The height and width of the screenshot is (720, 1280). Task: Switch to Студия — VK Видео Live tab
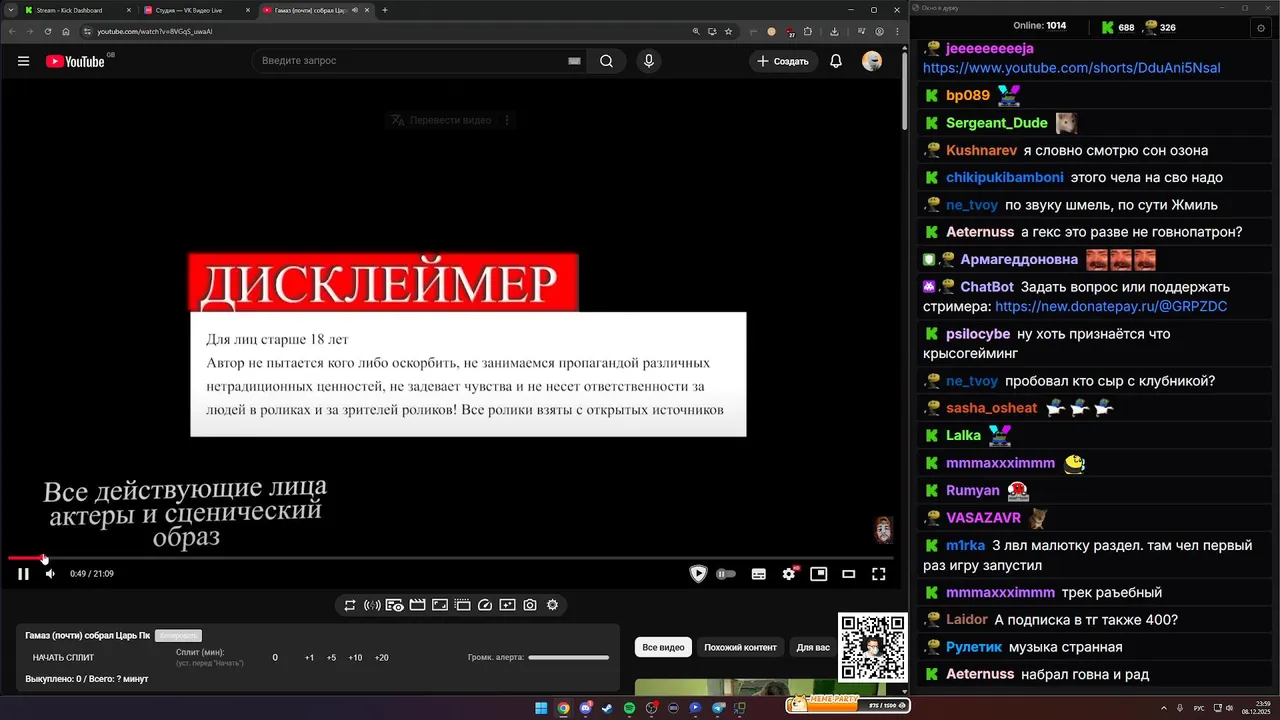coord(196,10)
